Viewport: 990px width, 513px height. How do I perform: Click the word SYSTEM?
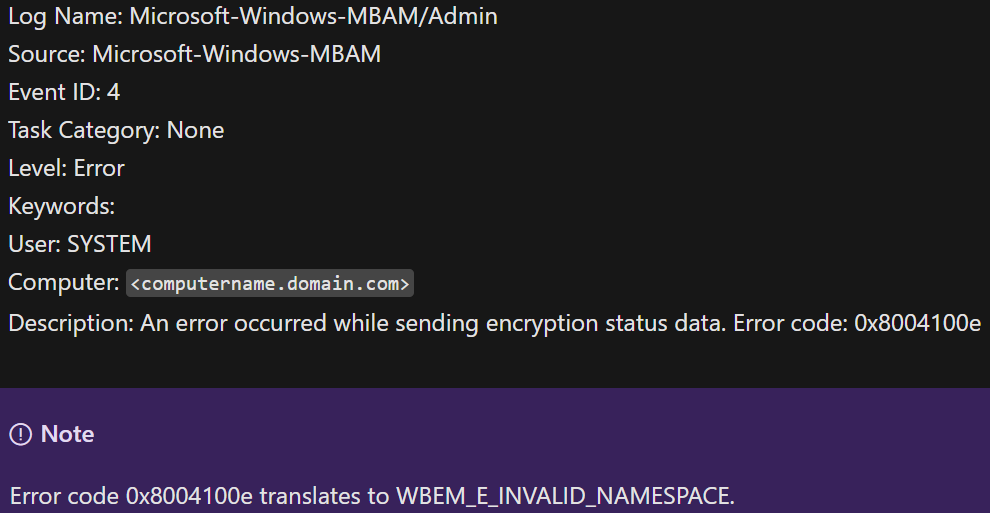[109, 244]
